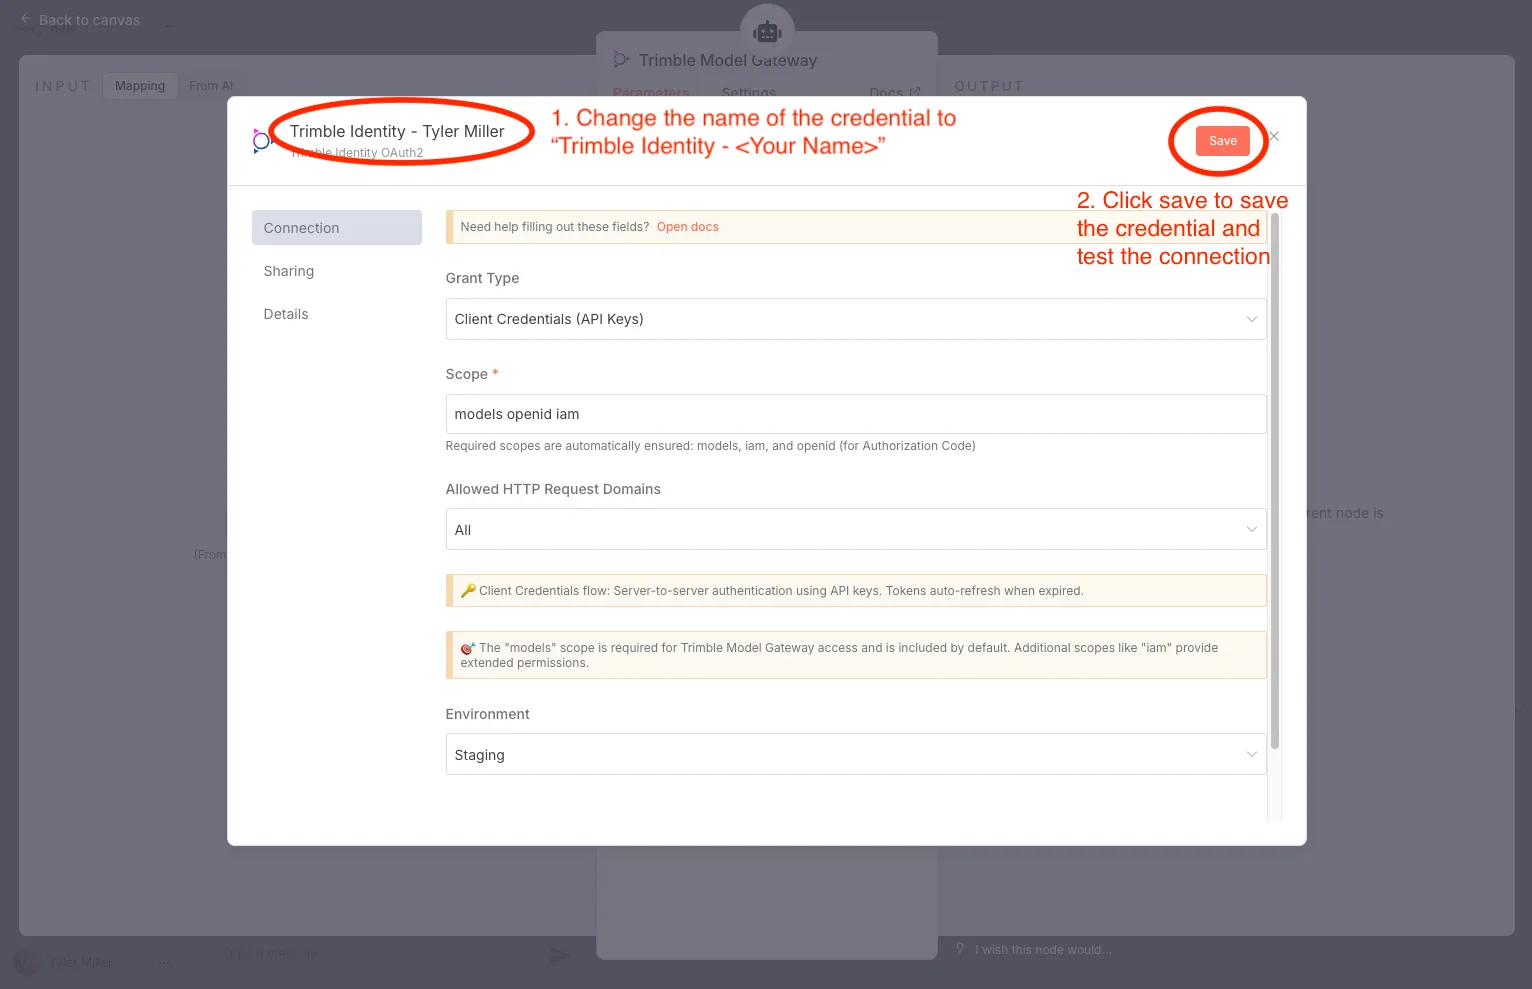Click the Client Credentials flow notice text

click(x=780, y=591)
